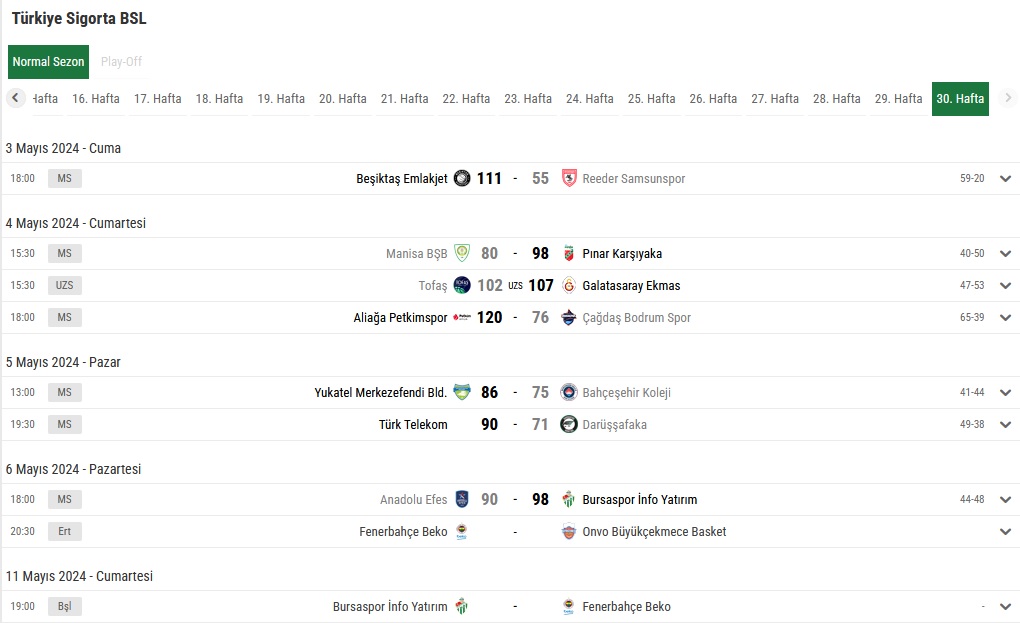Image resolution: width=1020 pixels, height=623 pixels.
Task: Click the Darüşşafaka round logo
Action: pyautogui.click(x=569, y=425)
